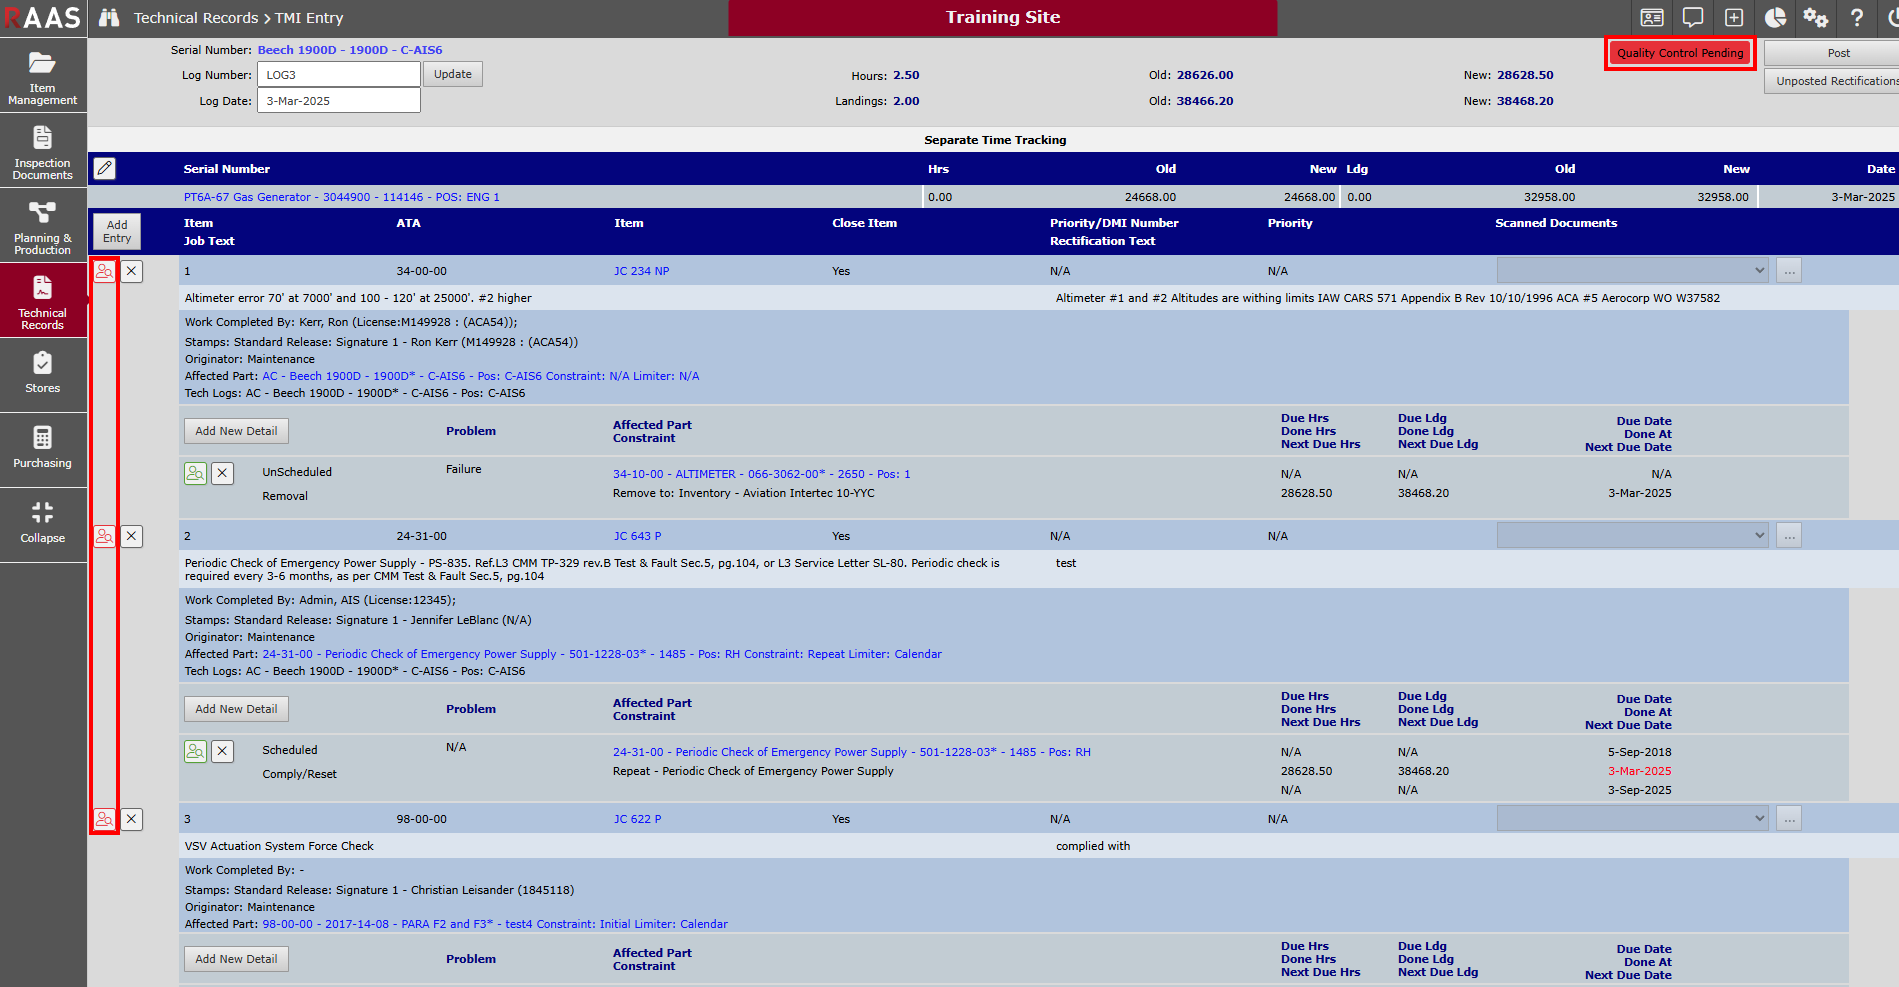Open the Inspection Documents panel
Screen dimensions: 1899x987
pos(43,150)
